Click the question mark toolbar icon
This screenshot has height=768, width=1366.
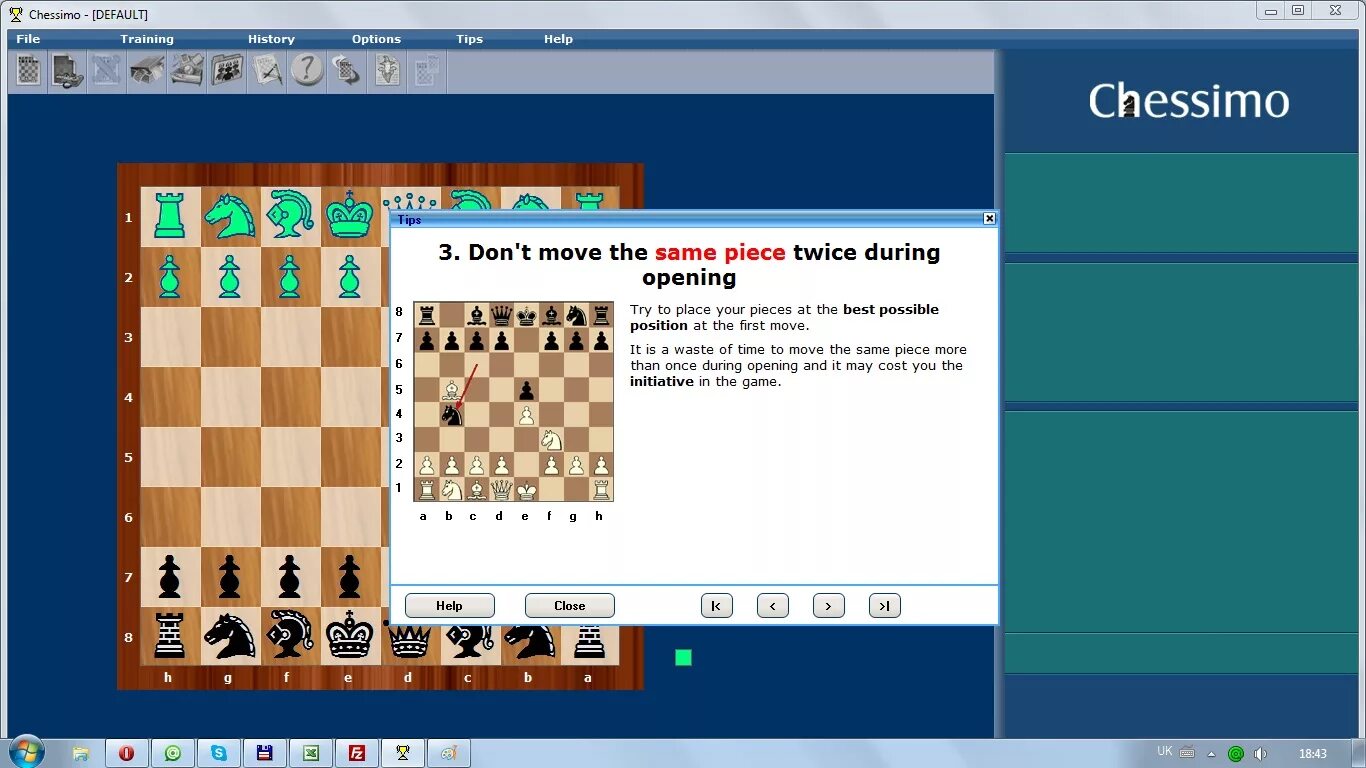click(x=307, y=71)
